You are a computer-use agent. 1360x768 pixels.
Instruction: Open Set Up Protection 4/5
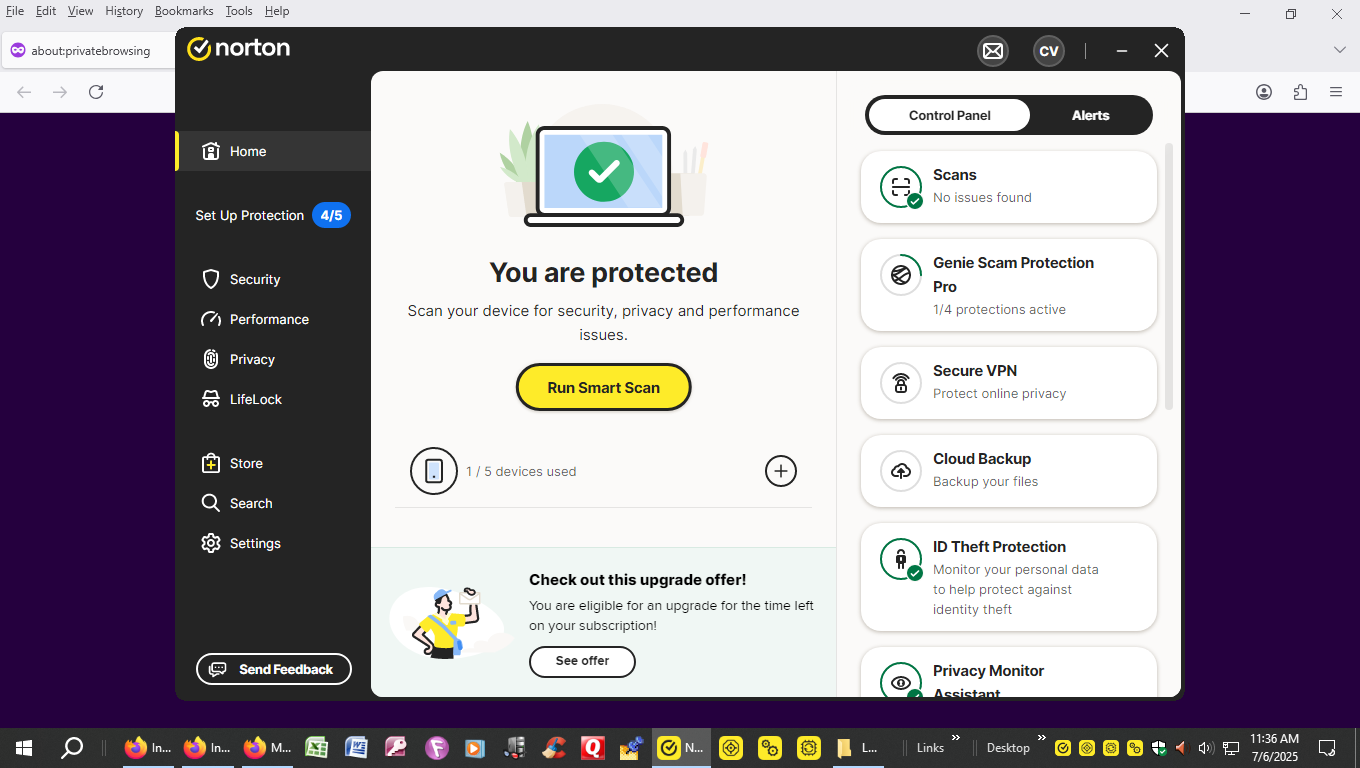[273, 215]
